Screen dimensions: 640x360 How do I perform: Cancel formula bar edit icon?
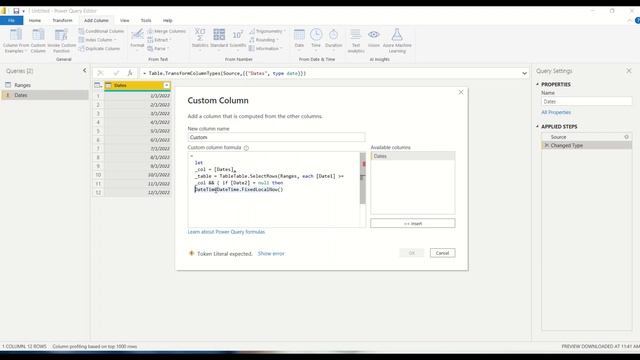point(100,73)
